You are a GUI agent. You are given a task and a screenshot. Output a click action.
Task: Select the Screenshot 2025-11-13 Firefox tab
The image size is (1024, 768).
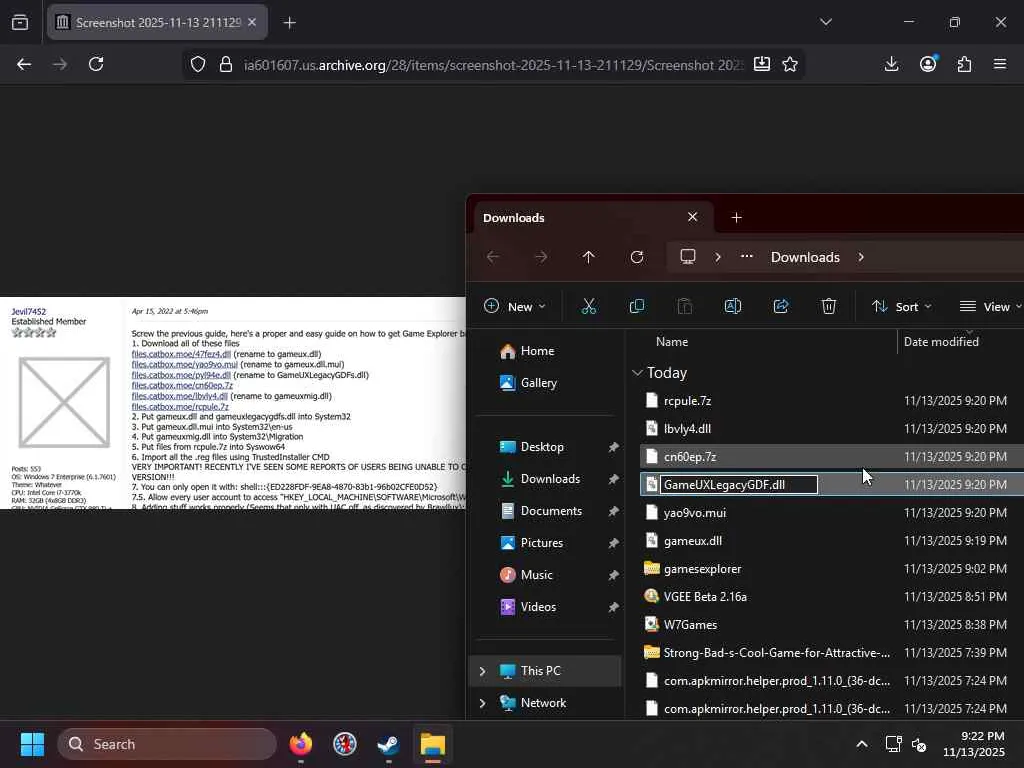pos(157,22)
